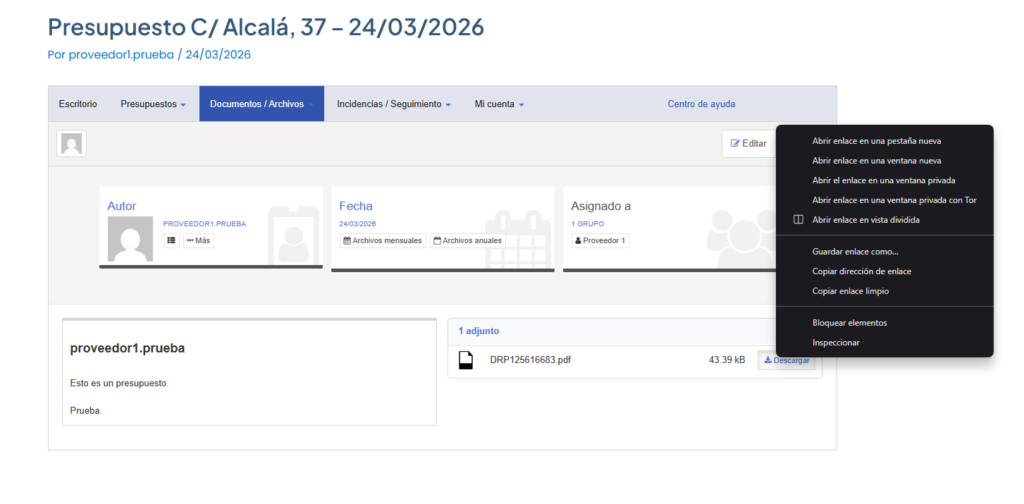Expand the Documentos / Archivos dropdown
The height and width of the screenshot is (504, 1024).
click(261, 104)
